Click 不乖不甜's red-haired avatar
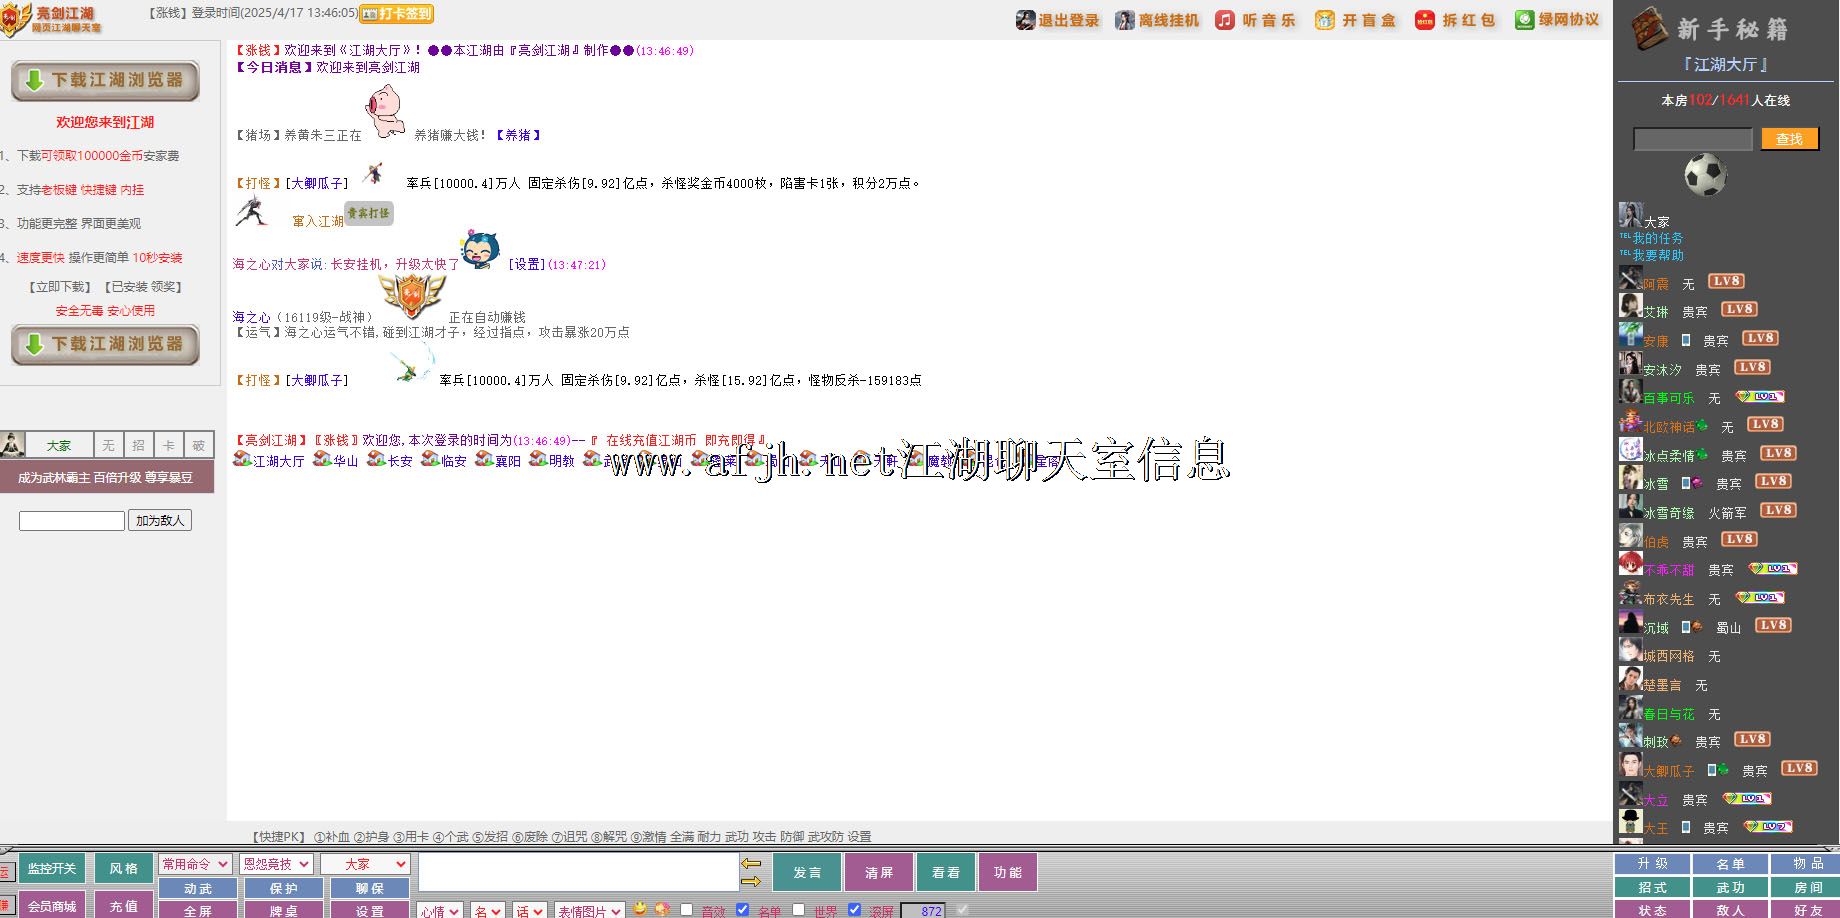This screenshot has width=1840, height=918. 1630,565
